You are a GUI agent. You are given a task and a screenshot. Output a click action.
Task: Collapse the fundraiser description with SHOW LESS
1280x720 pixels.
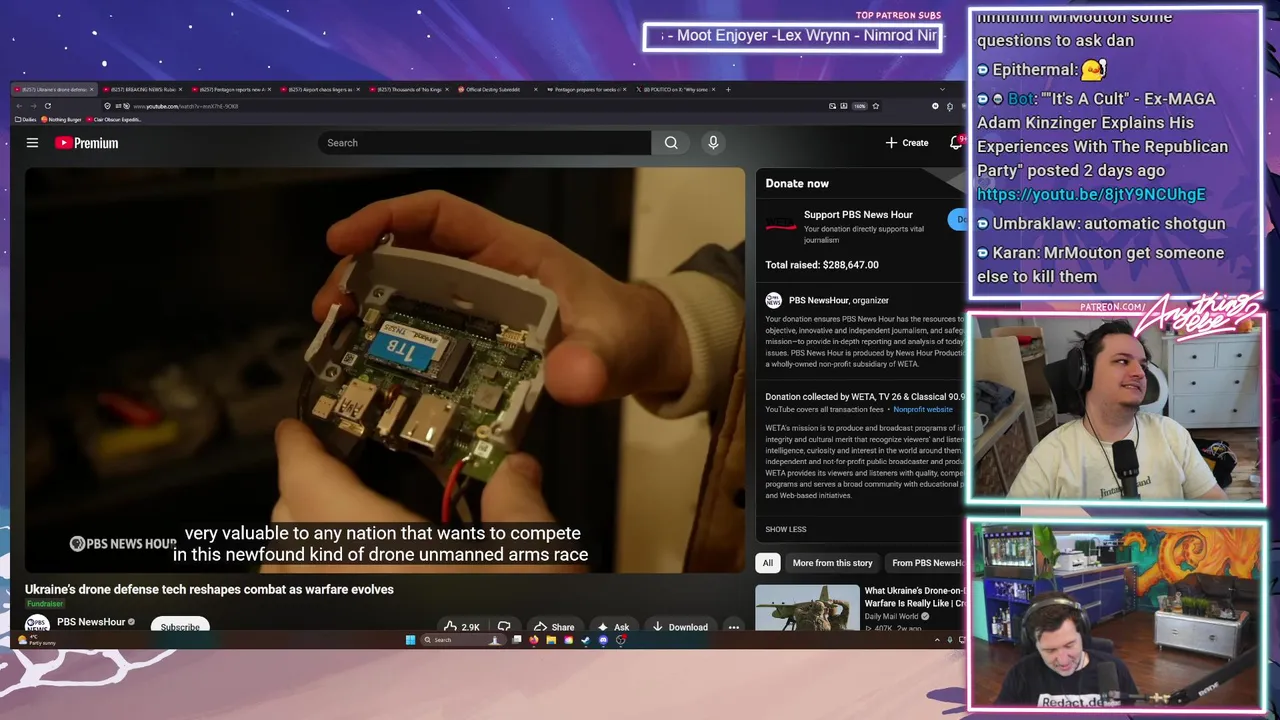coord(786,529)
